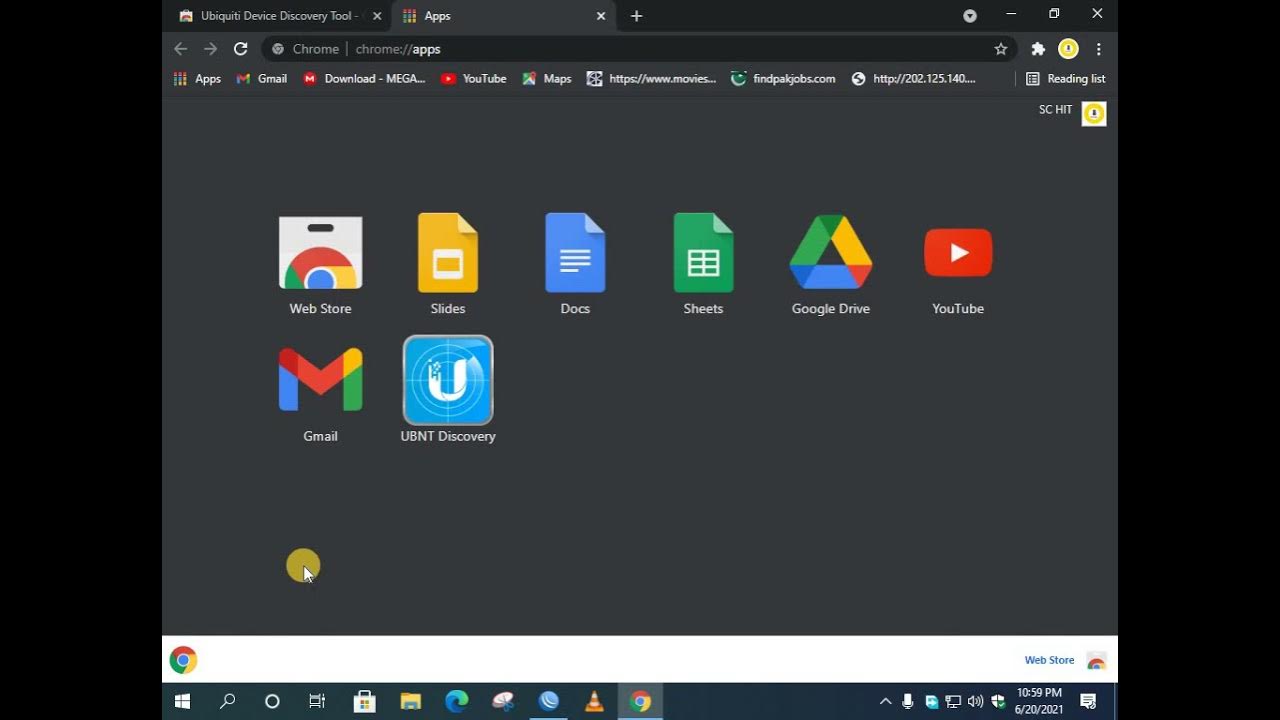The width and height of the screenshot is (1280, 720).
Task: Close the Apps tab
Action: click(x=601, y=16)
